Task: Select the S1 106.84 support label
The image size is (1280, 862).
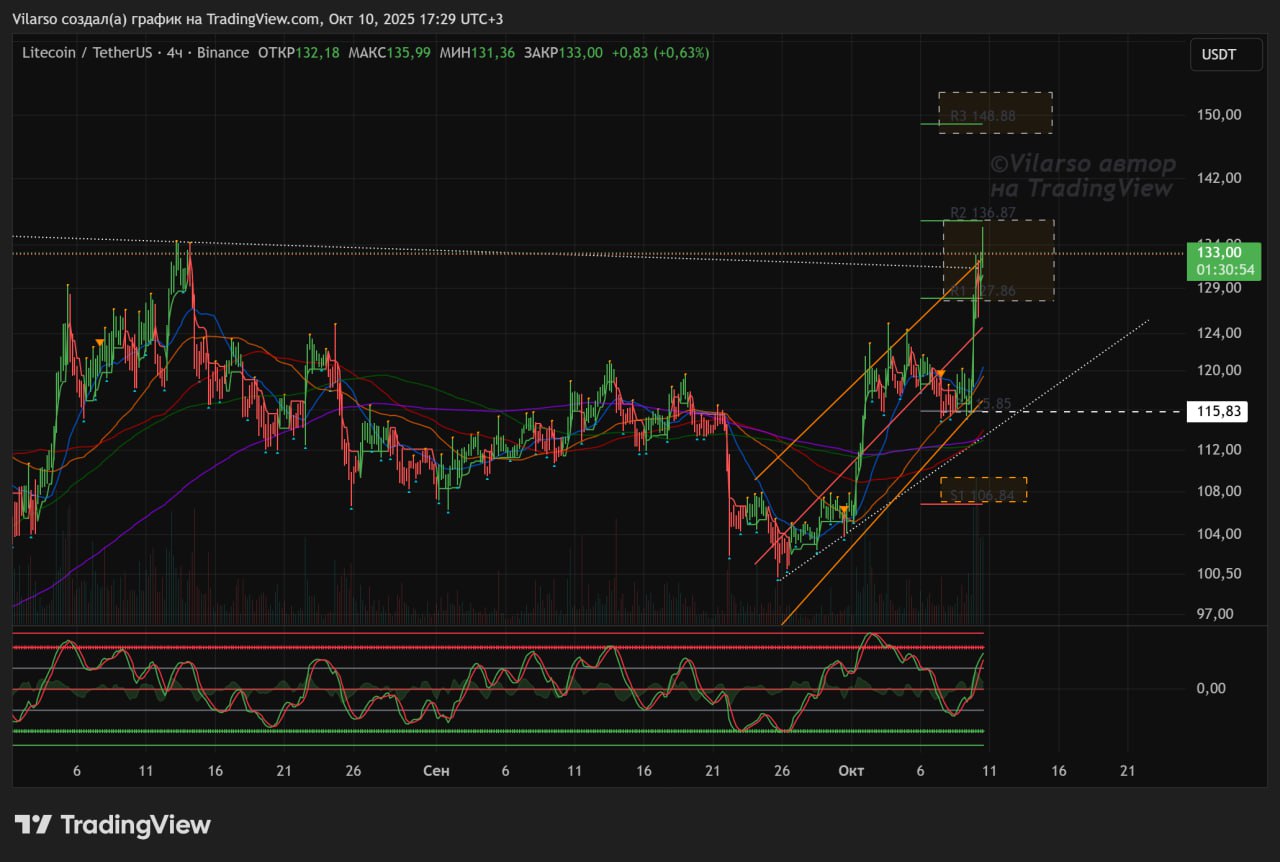Action: 981,495
